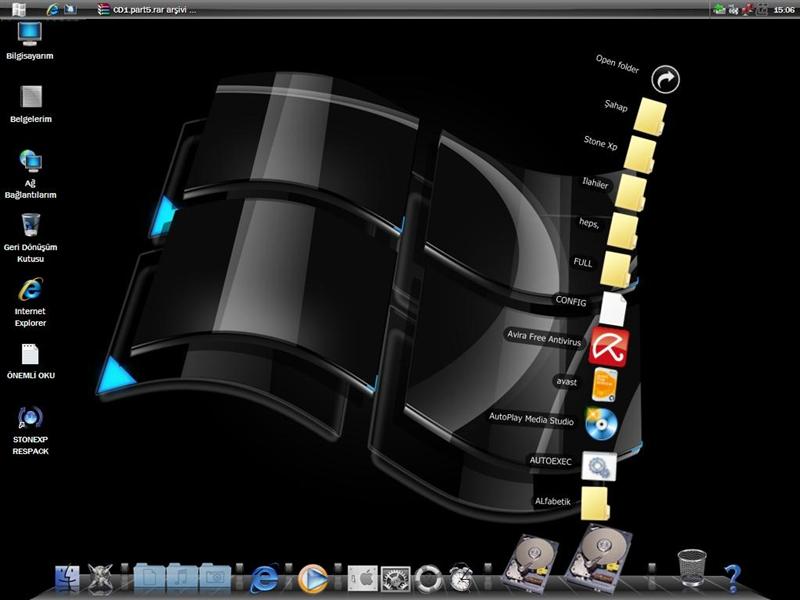Click the lifebuoy ring dock icon

(428, 579)
